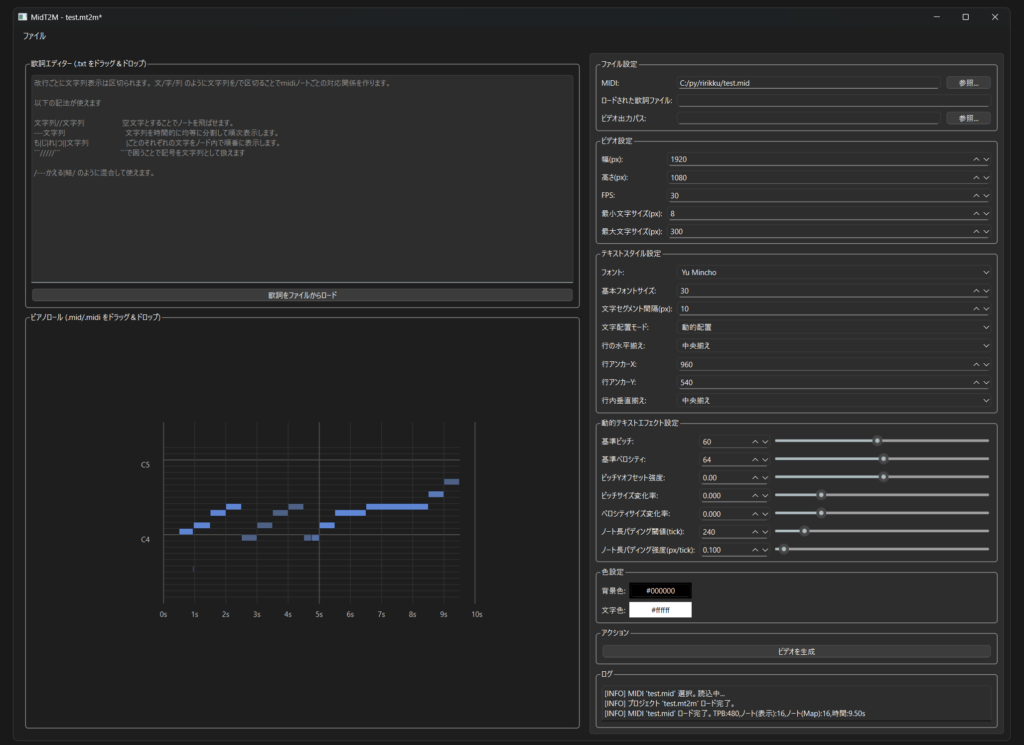Increase 幅(px) using its up arrow
The width and height of the screenshot is (1024, 745).
(x=975, y=159)
